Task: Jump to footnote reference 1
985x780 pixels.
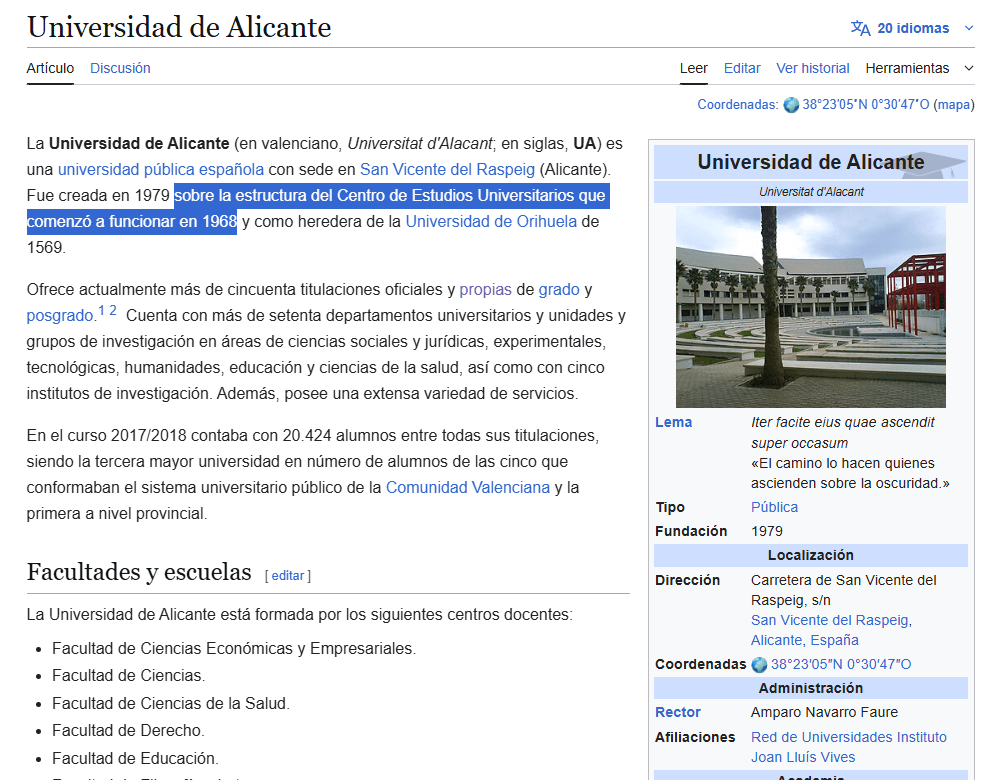Action: tap(102, 310)
